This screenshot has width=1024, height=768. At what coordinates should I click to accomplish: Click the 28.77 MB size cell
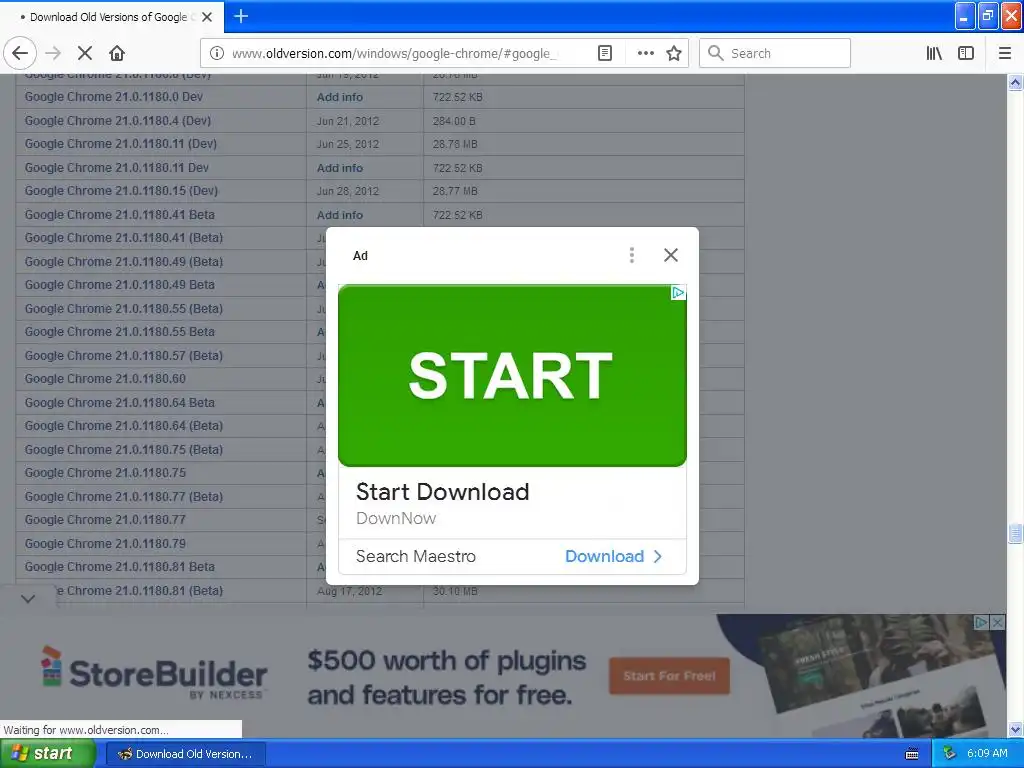pyautogui.click(x=455, y=191)
